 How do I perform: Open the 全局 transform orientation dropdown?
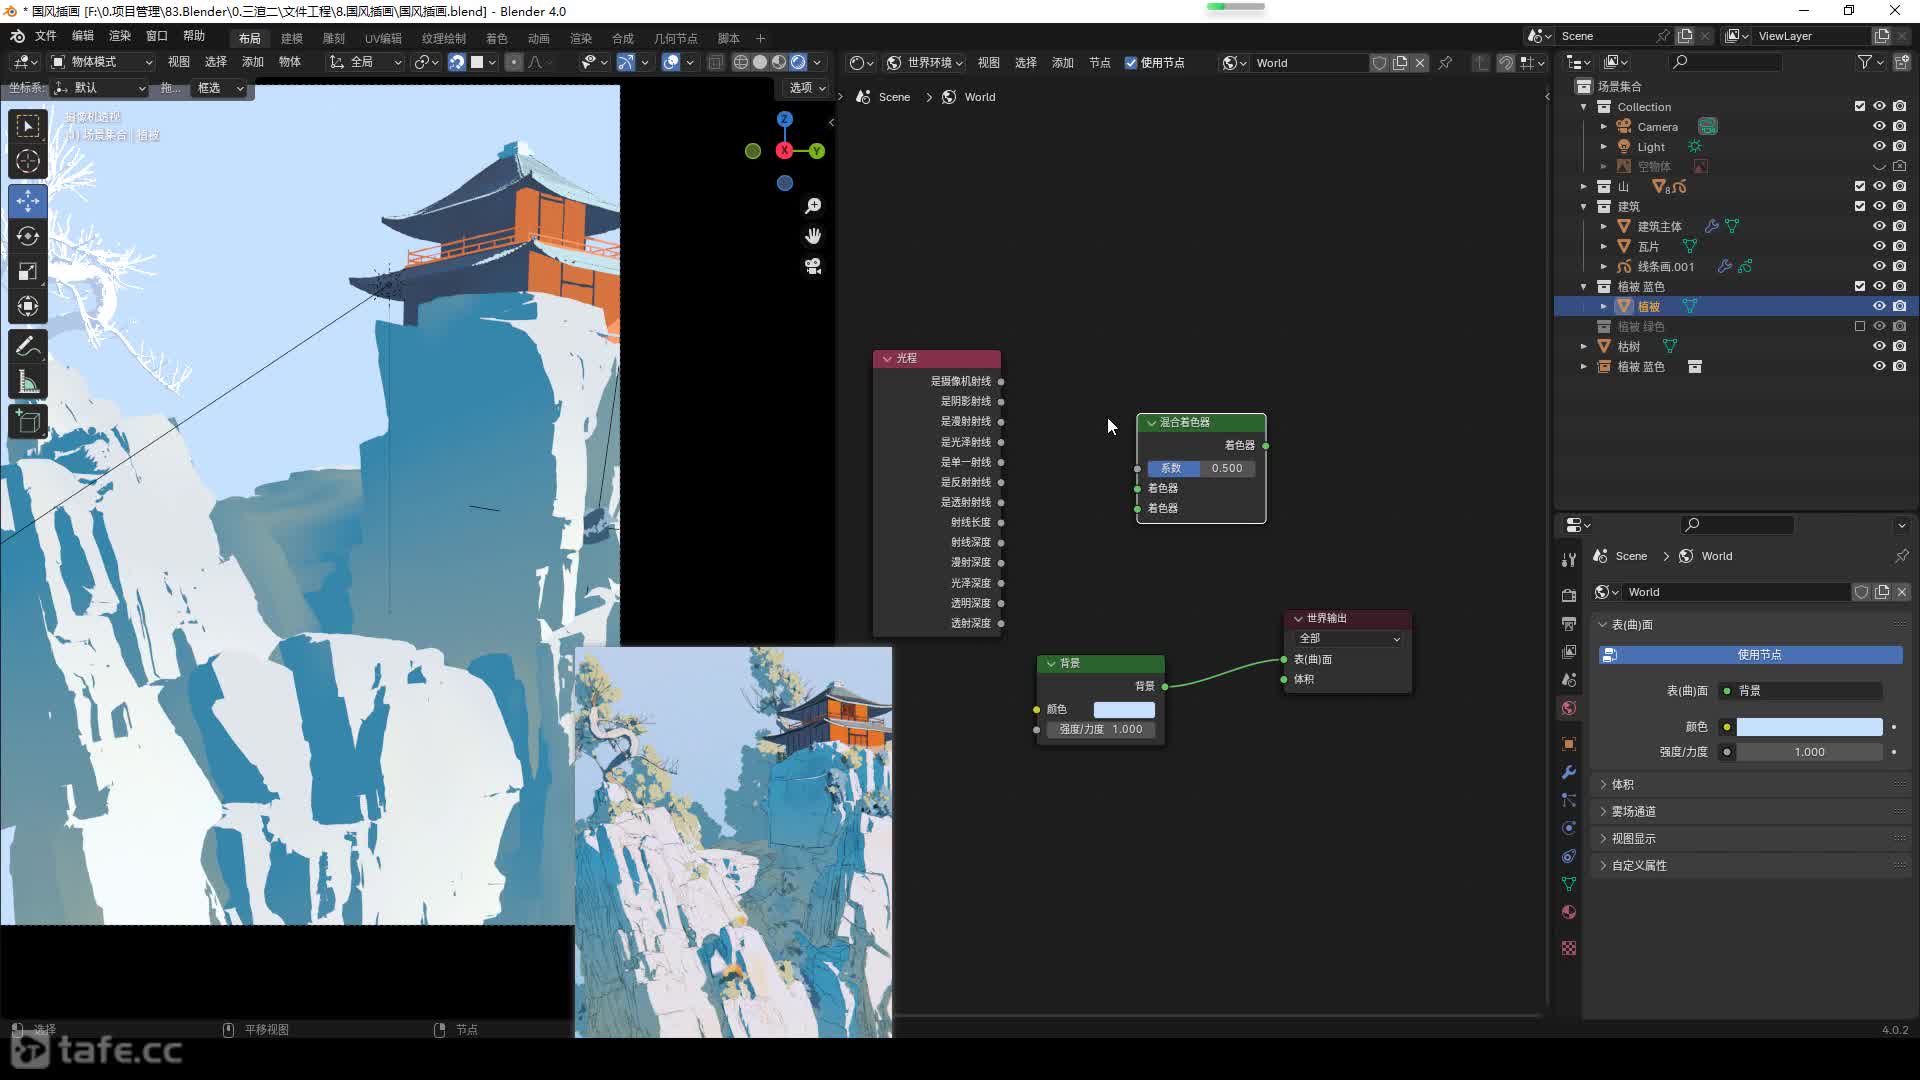tap(366, 62)
